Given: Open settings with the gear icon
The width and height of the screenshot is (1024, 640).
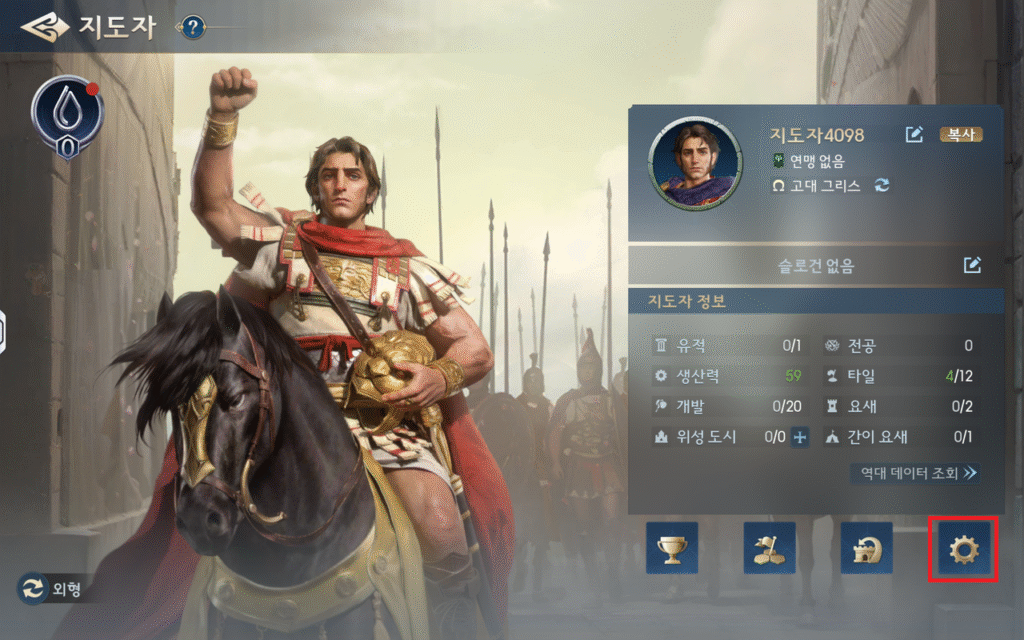Looking at the screenshot, I should (x=964, y=549).
